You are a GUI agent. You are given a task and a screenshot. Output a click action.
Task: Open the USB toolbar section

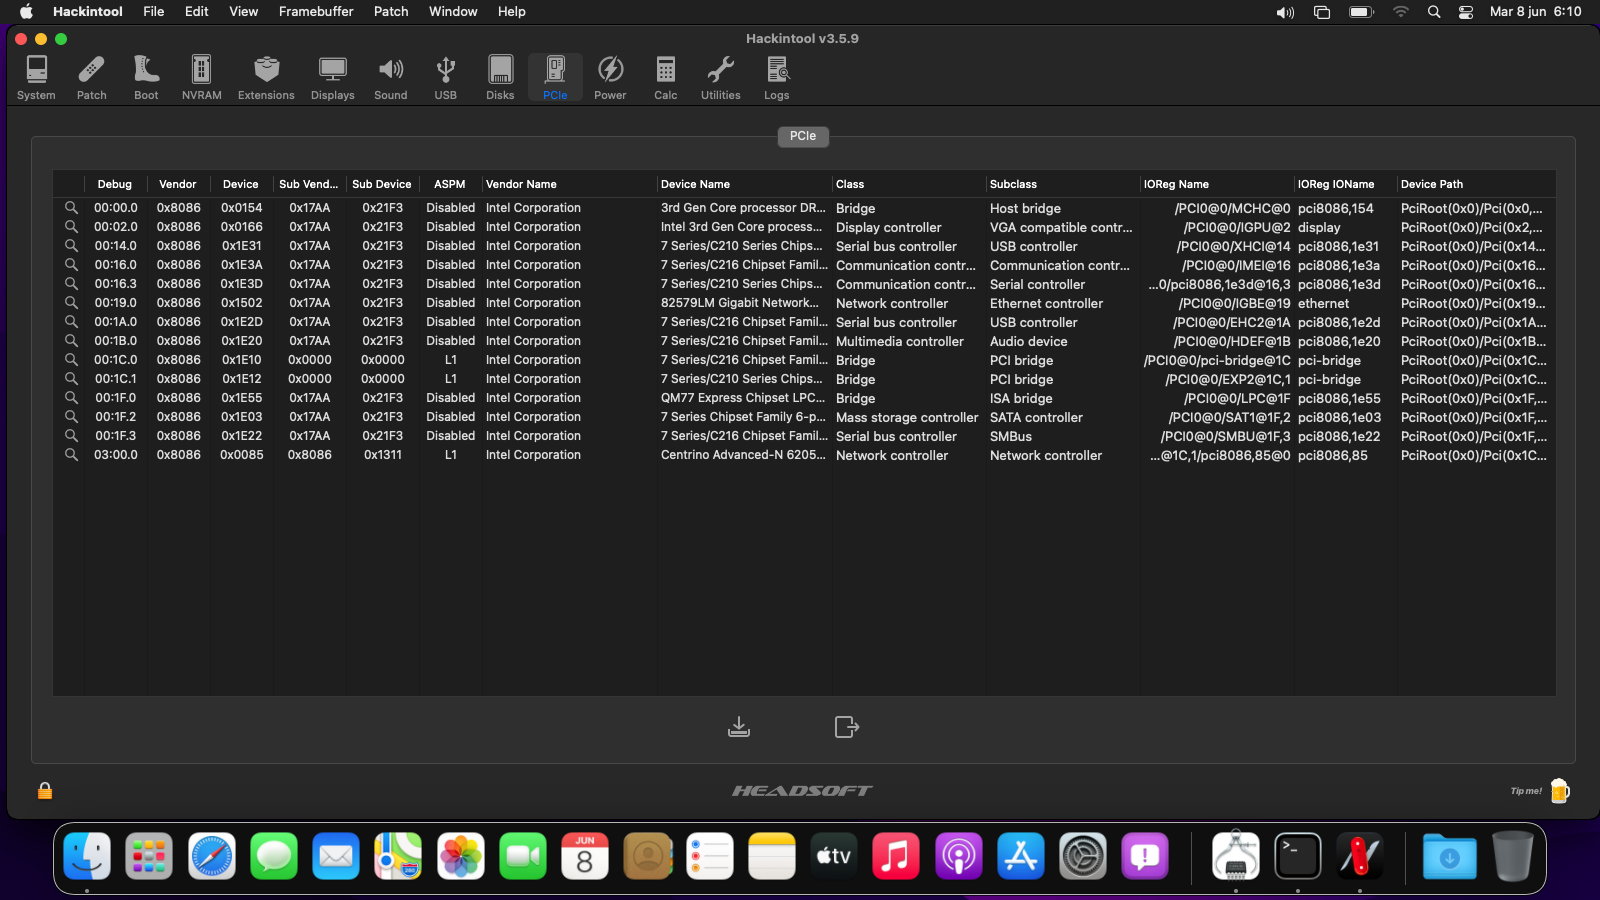point(445,78)
